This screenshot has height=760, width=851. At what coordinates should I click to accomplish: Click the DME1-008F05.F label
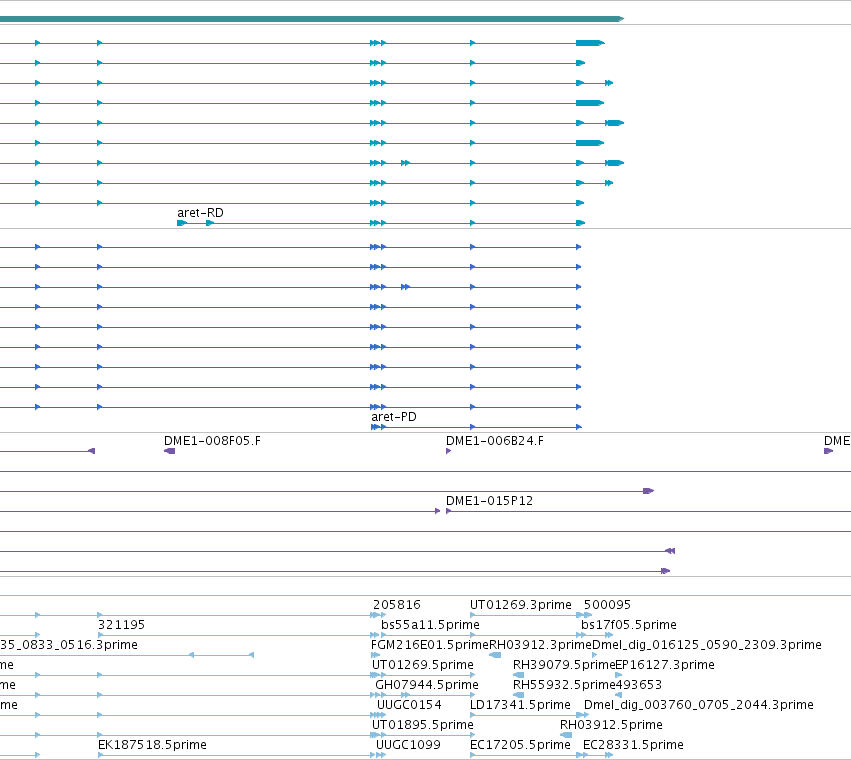click(212, 441)
